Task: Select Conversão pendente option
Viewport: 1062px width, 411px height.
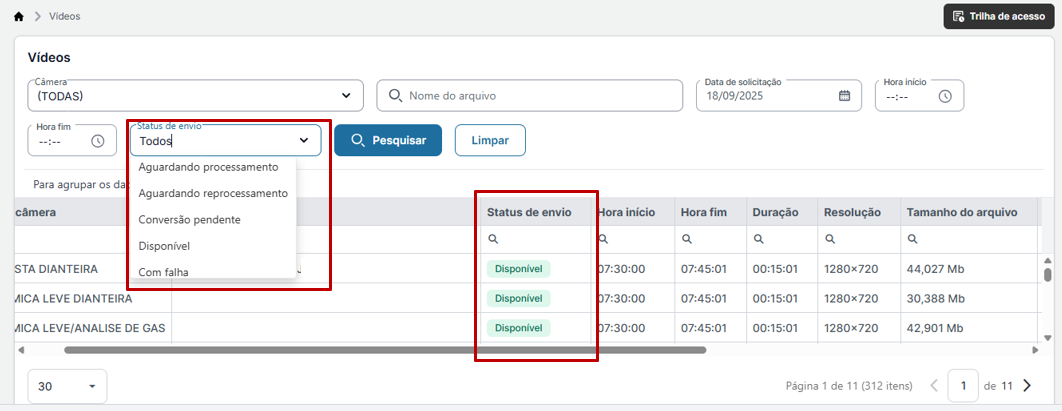Action: pos(190,219)
